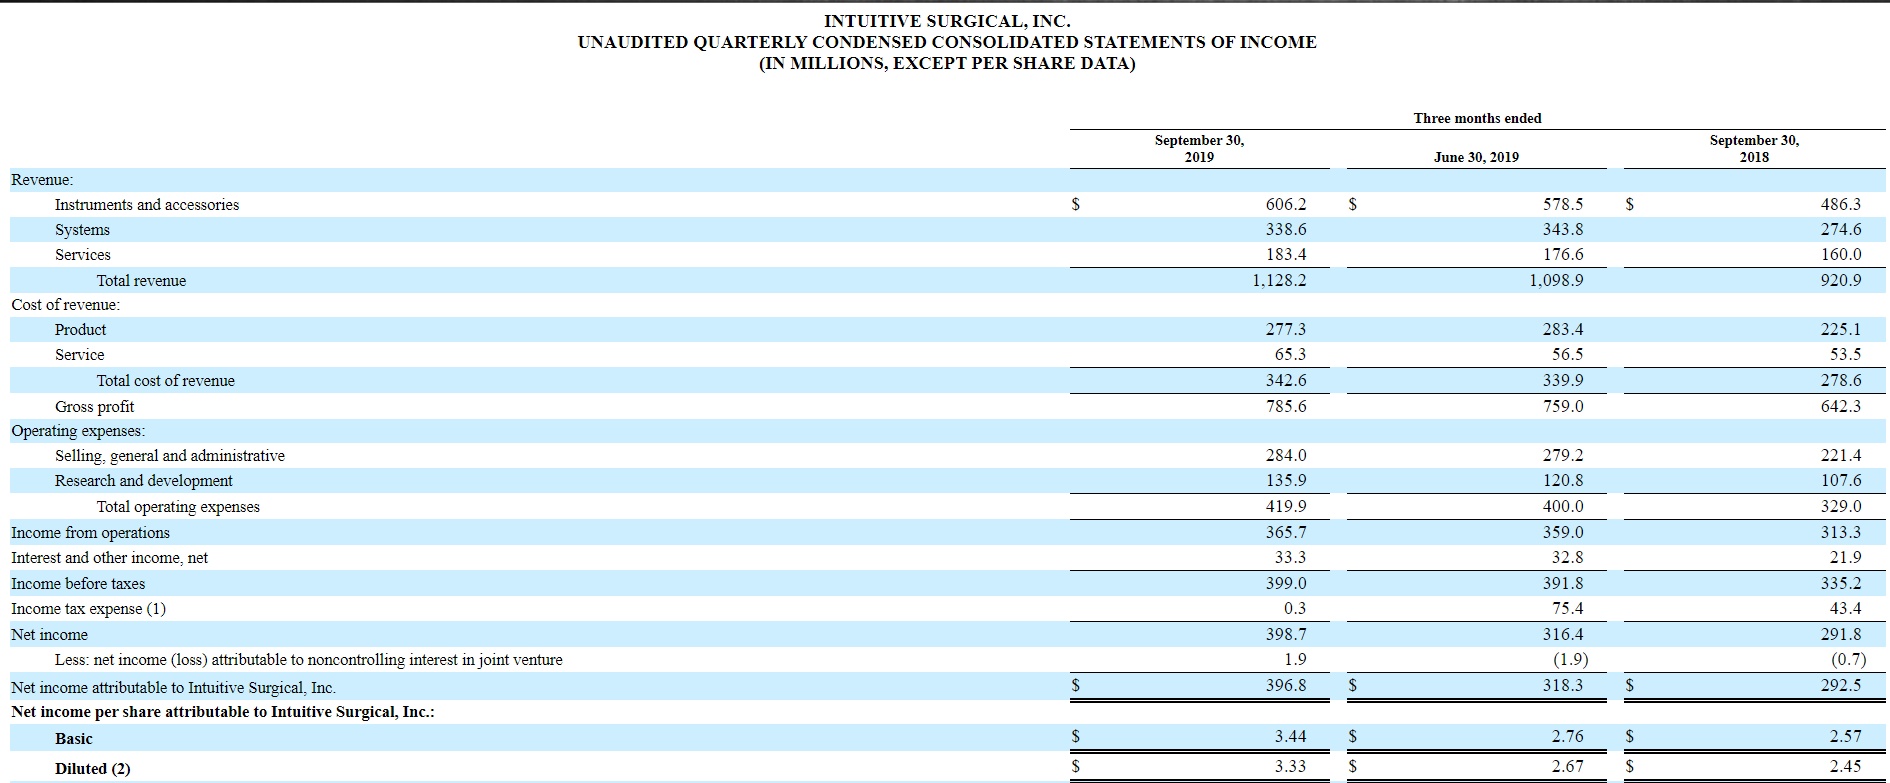Select the 'June 30, 2019' column header
Screen dimensions: 1890x783
click(1476, 157)
